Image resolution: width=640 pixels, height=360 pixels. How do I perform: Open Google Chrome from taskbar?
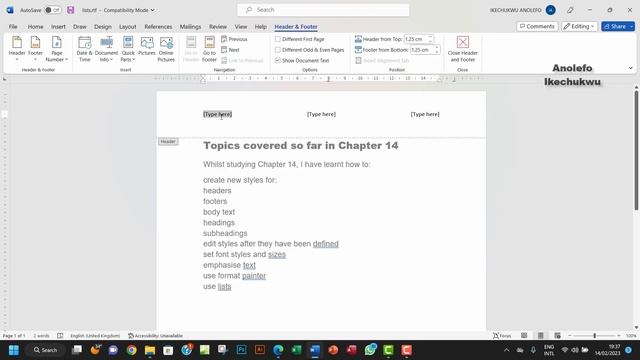point(131,350)
